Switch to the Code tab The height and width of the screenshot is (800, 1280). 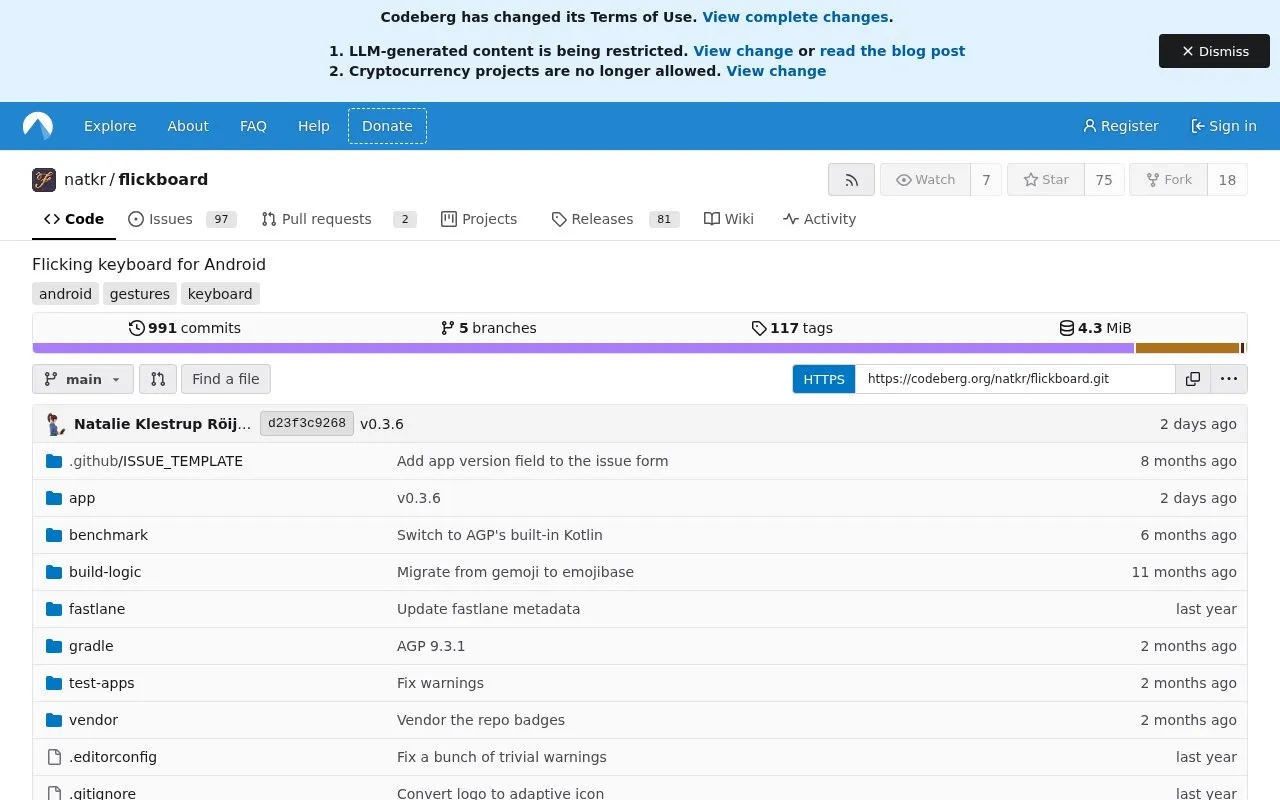tap(74, 219)
